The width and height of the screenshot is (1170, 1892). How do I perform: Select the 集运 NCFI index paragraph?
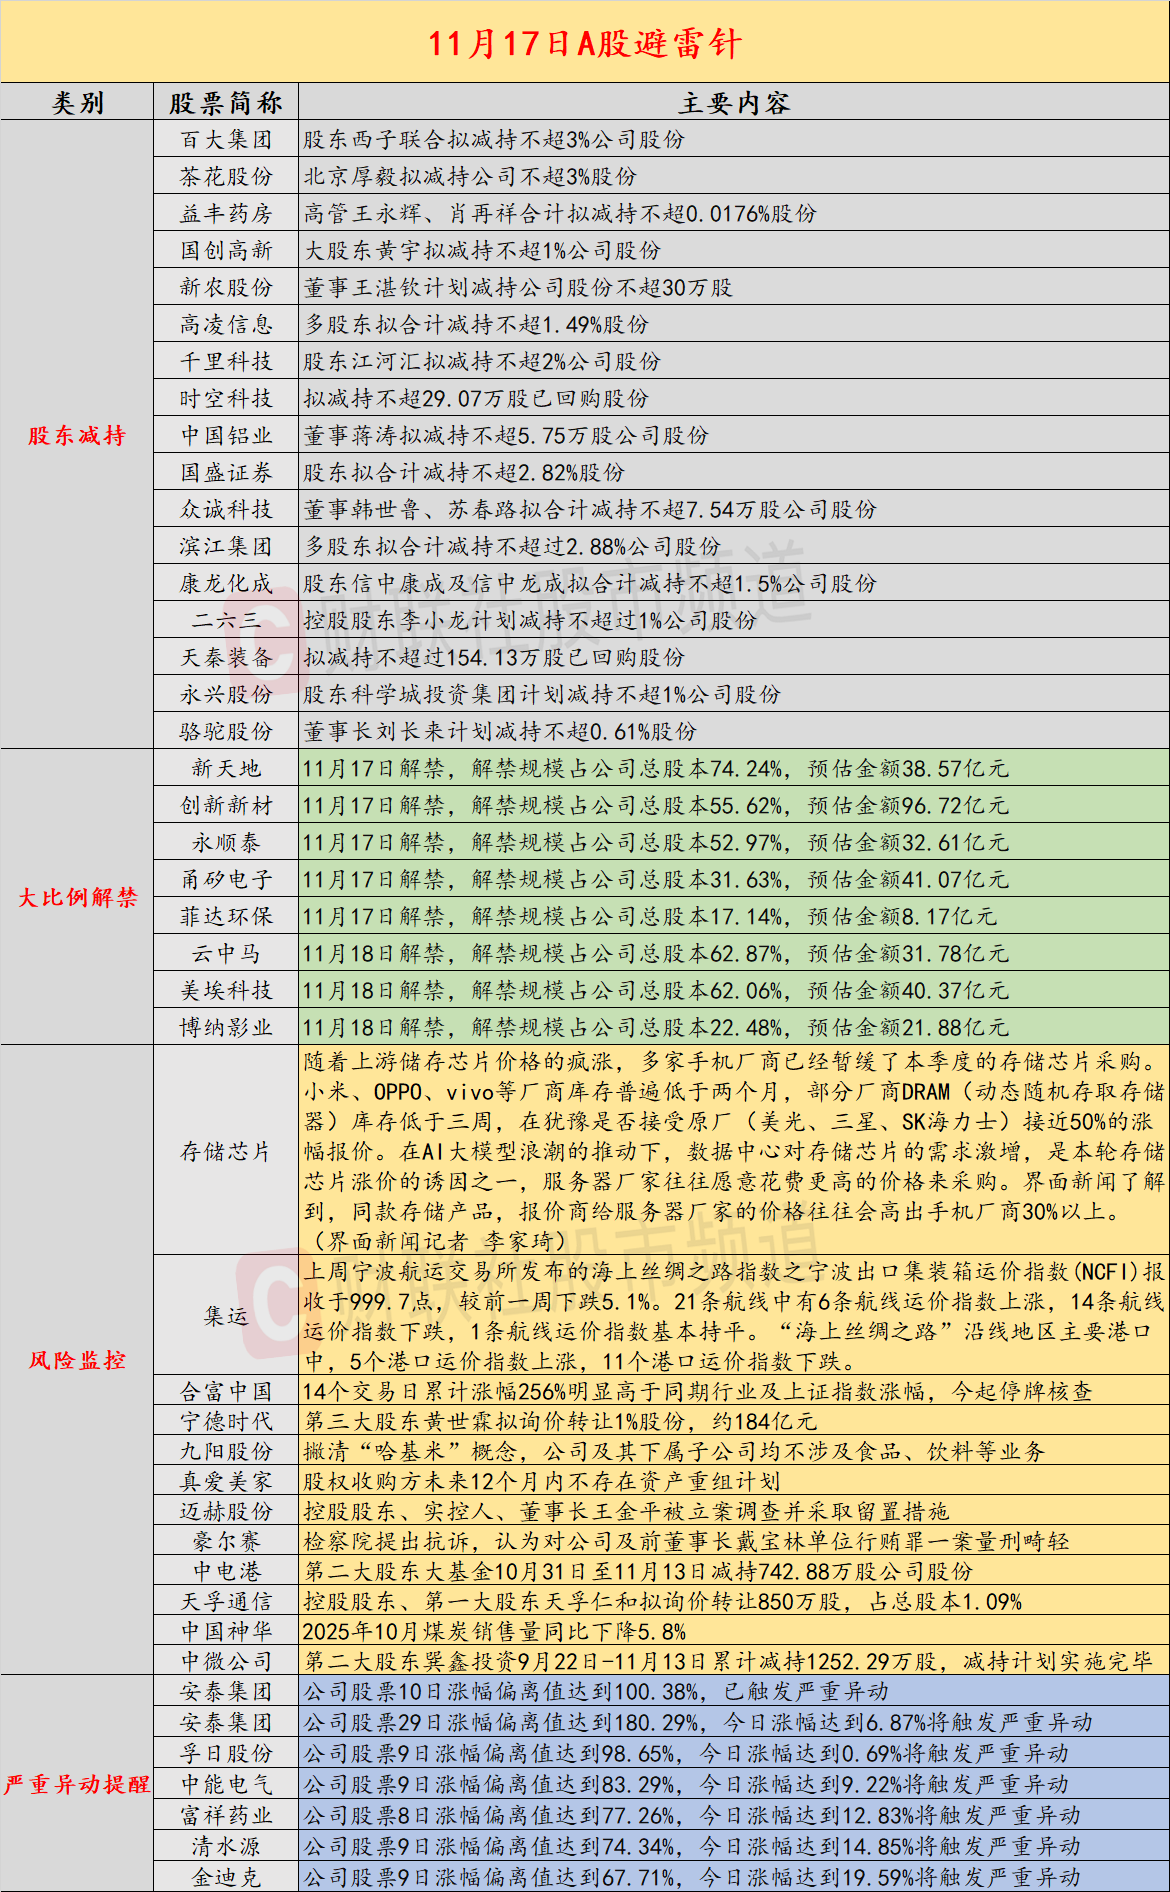(734, 1316)
